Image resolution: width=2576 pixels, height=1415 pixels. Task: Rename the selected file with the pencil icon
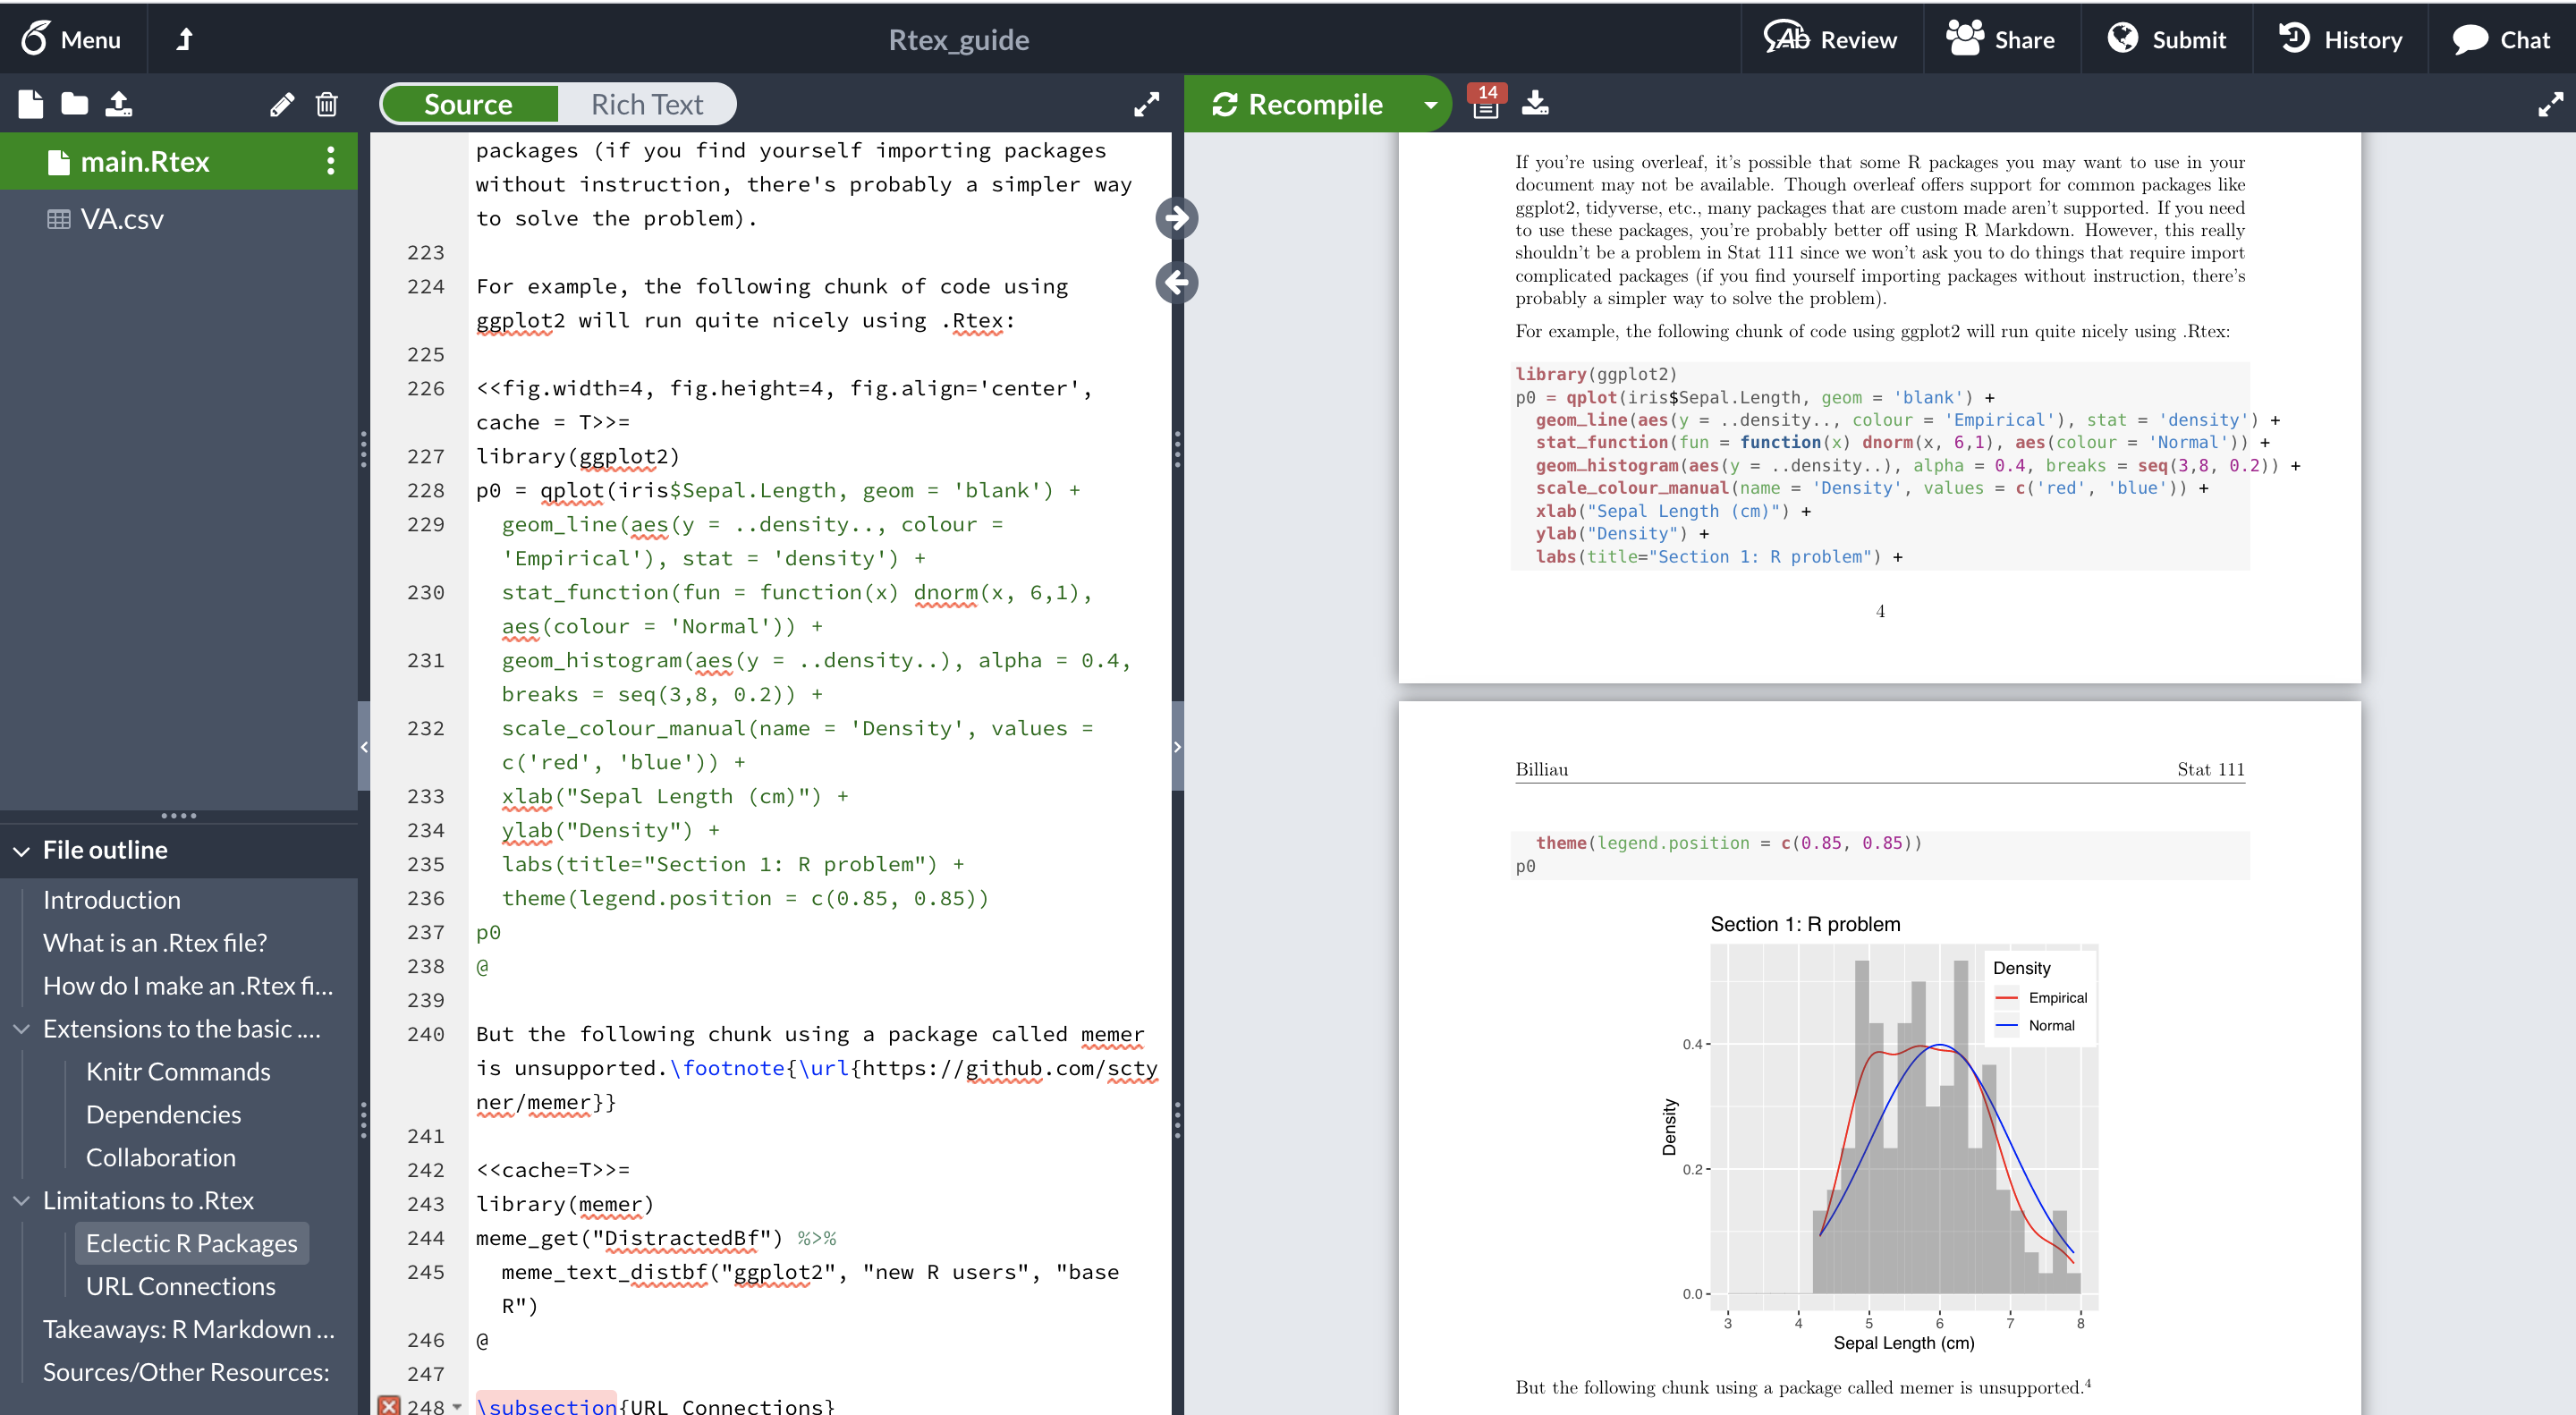[283, 104]
